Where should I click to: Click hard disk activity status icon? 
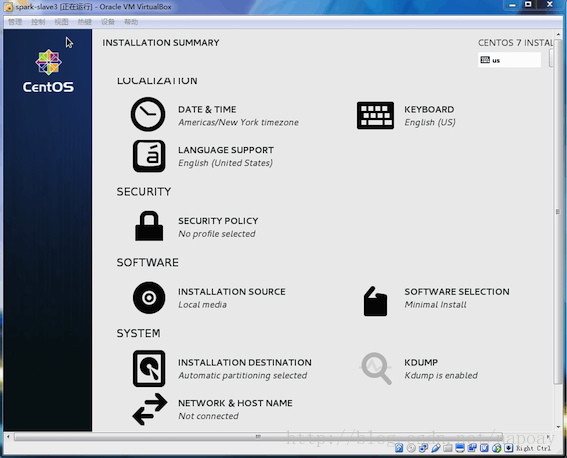click(399, 448)
